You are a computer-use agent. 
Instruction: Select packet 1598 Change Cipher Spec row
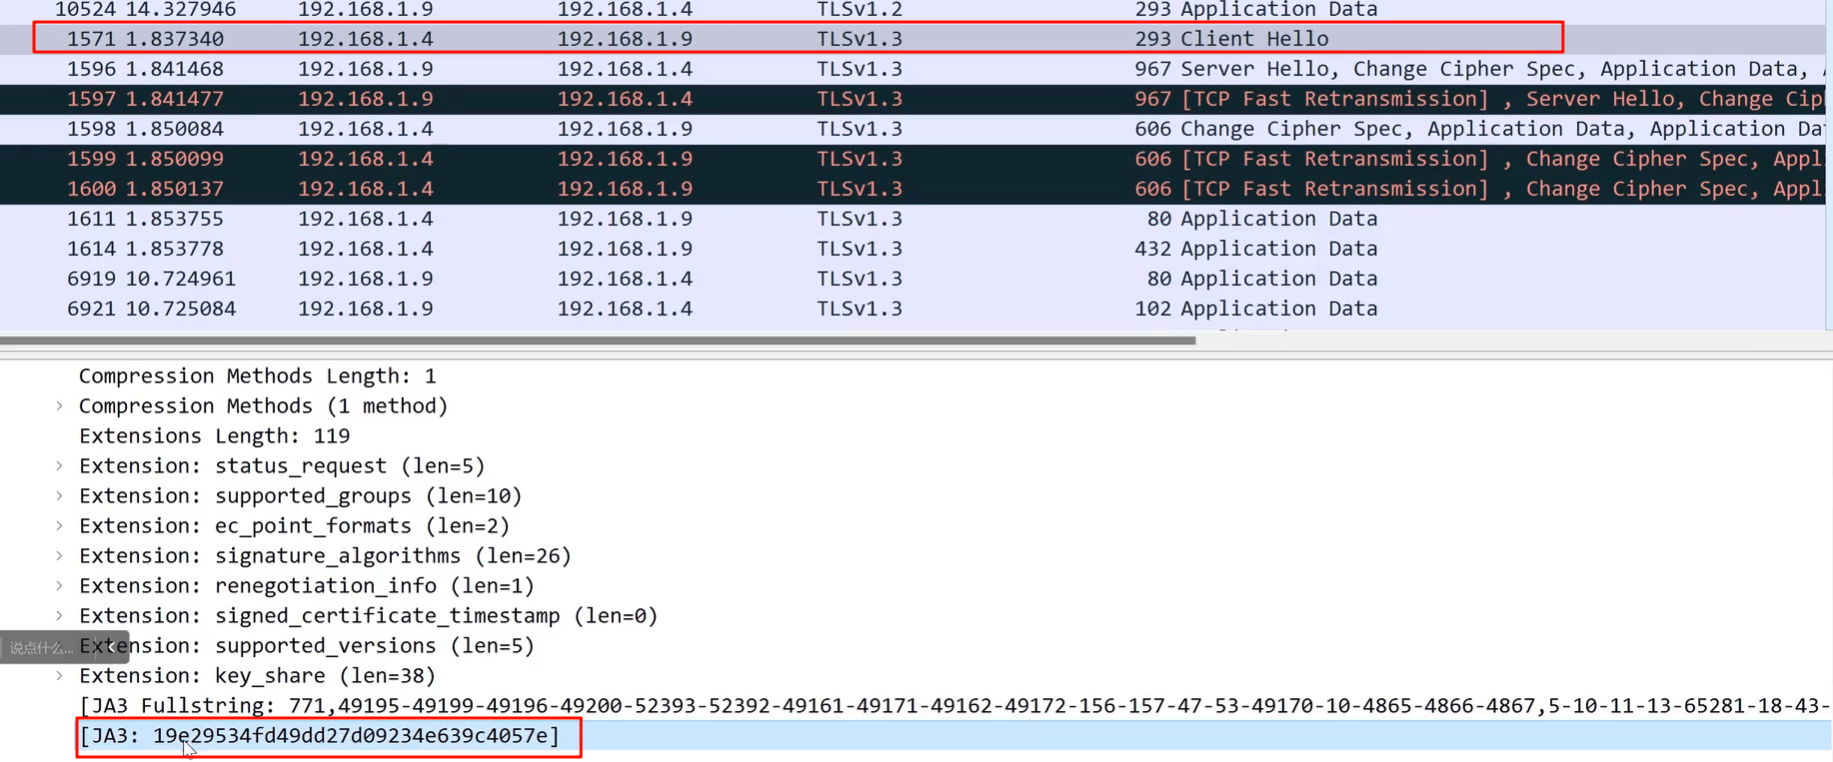pyautogui.click(x=913, y=129)
